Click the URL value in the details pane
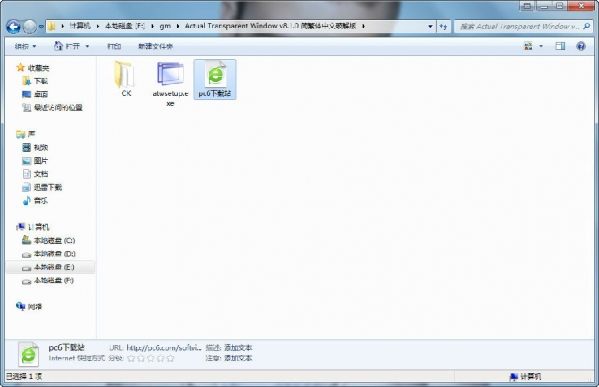Image resolution: width=599 pixels, height=387 pixels. 164,348
